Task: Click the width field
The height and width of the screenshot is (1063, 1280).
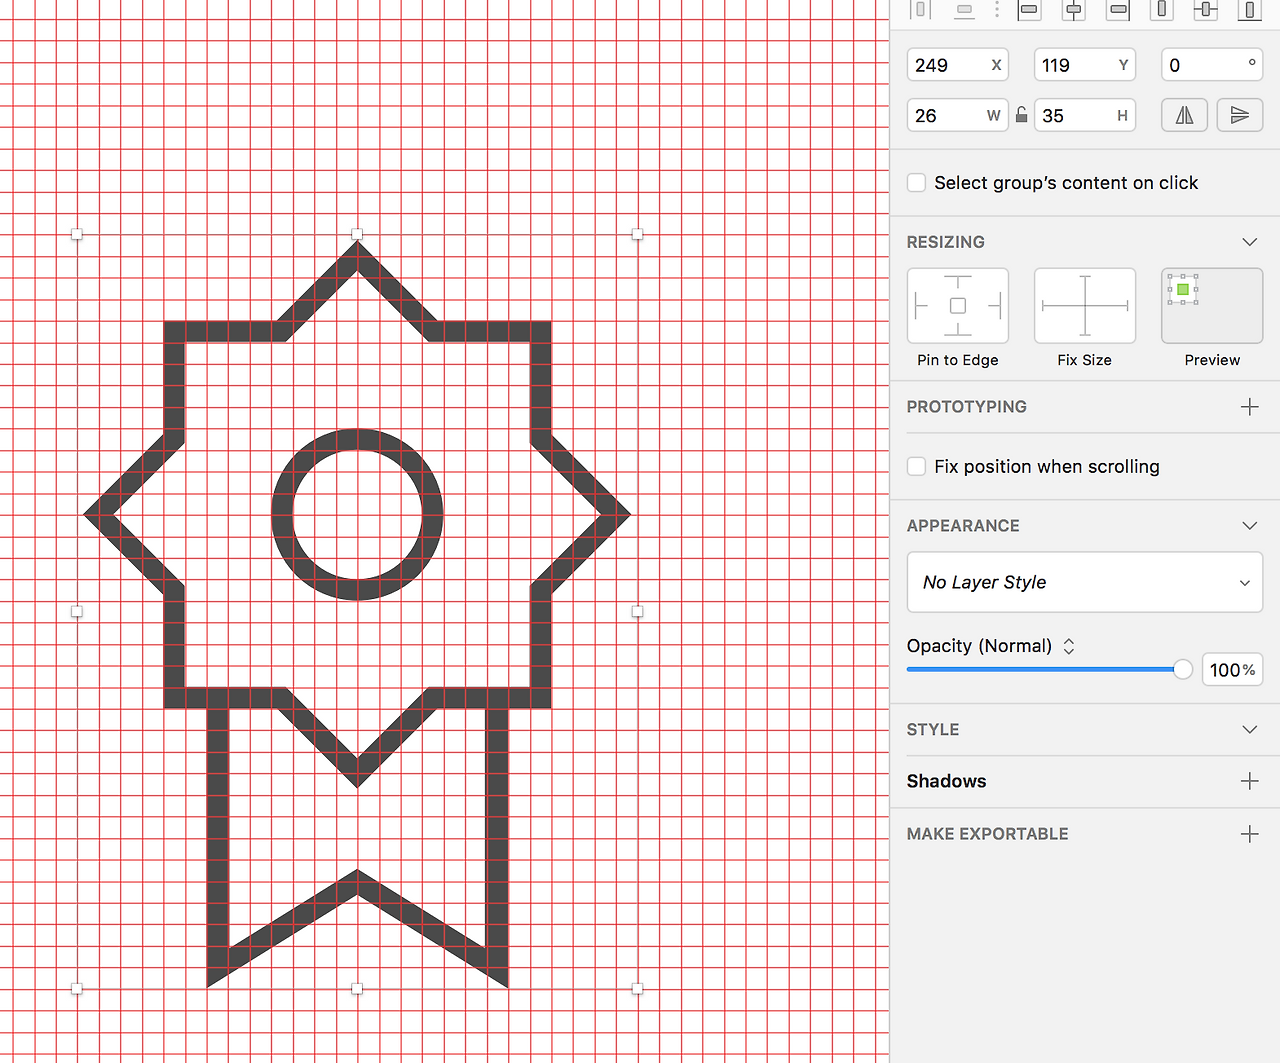Action: tap(958, 115)
